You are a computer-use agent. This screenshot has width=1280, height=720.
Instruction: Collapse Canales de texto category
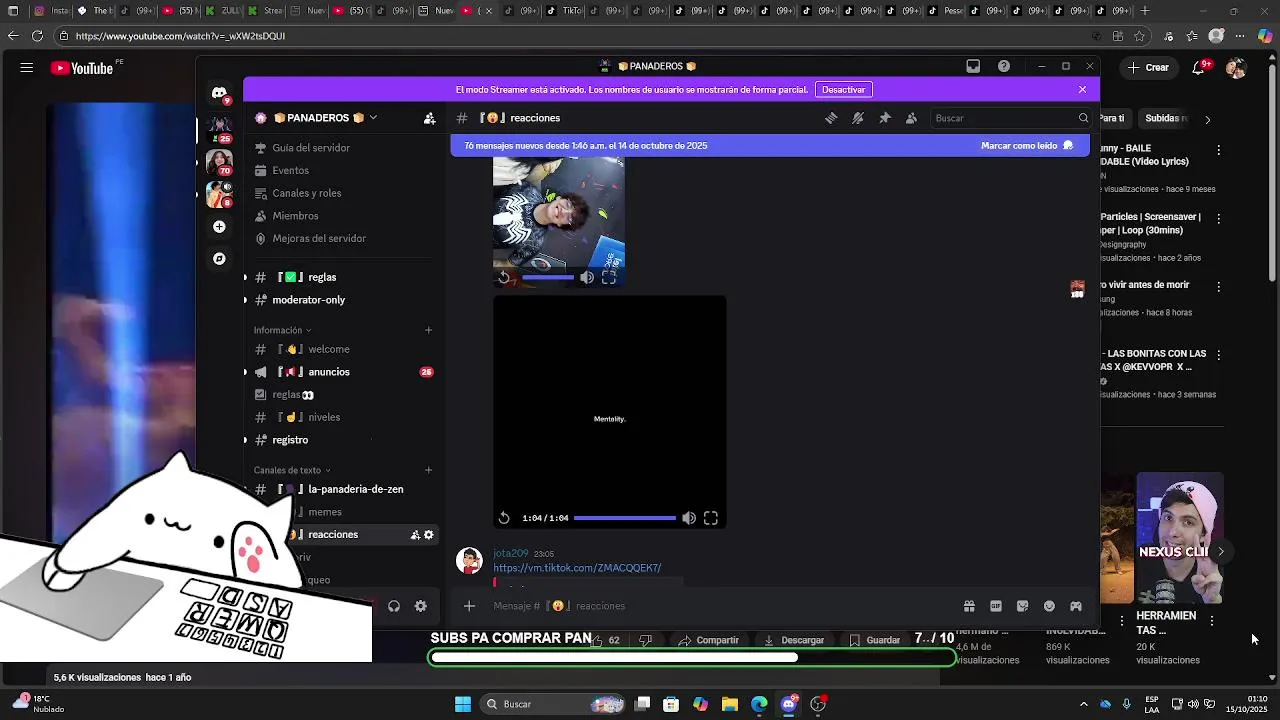[x=292, y=470]
